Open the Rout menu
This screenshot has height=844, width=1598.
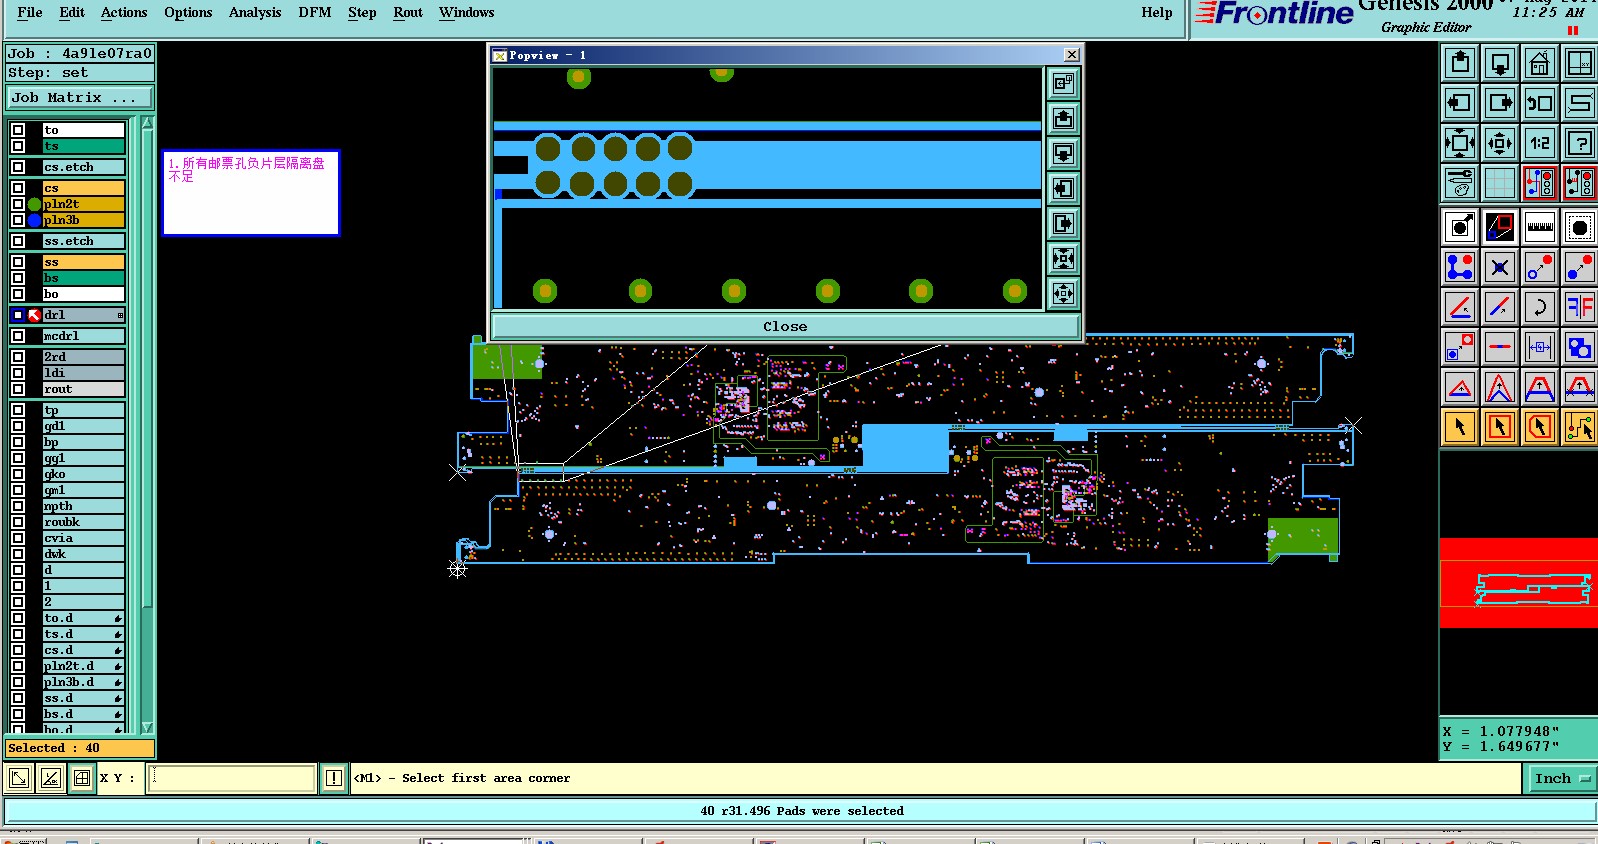point(408,12)
